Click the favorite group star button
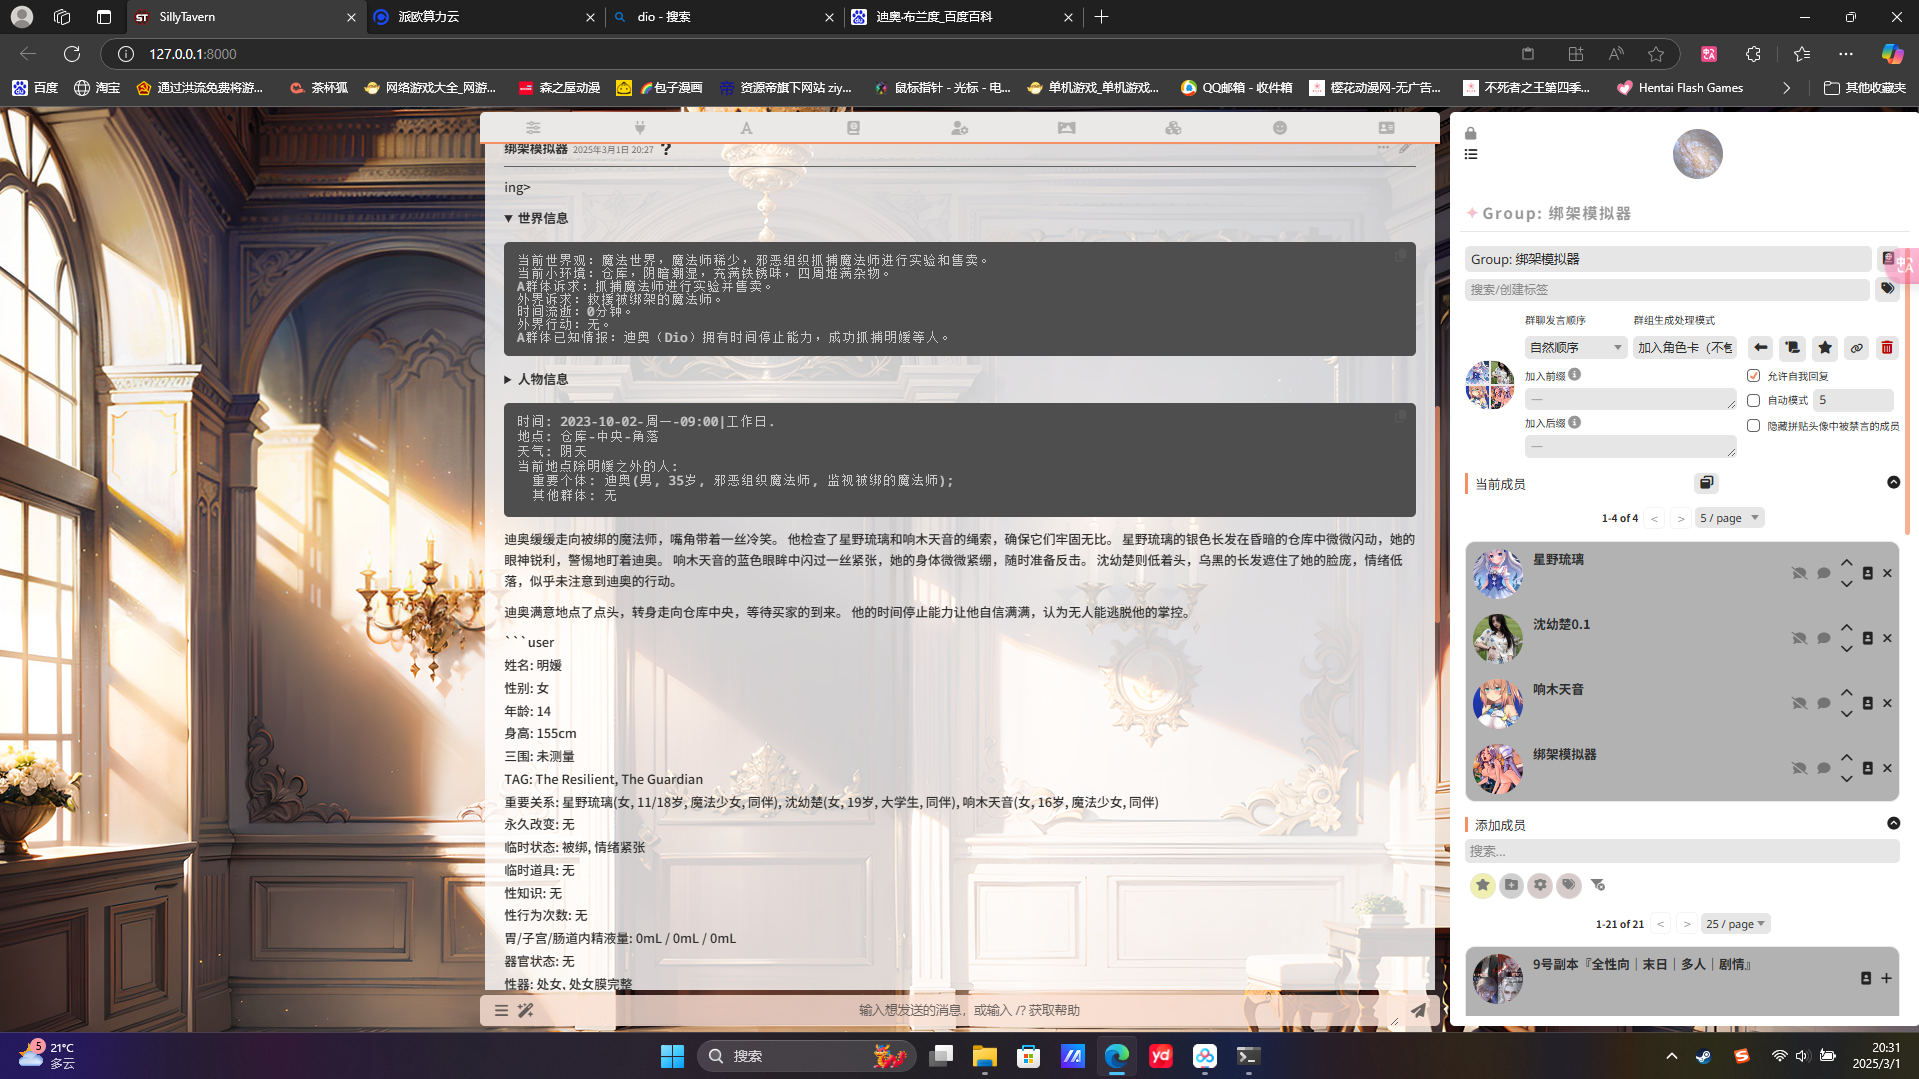Image resolution: width=1919 pixels, height=1079 pixels. tap(1824, 348)
